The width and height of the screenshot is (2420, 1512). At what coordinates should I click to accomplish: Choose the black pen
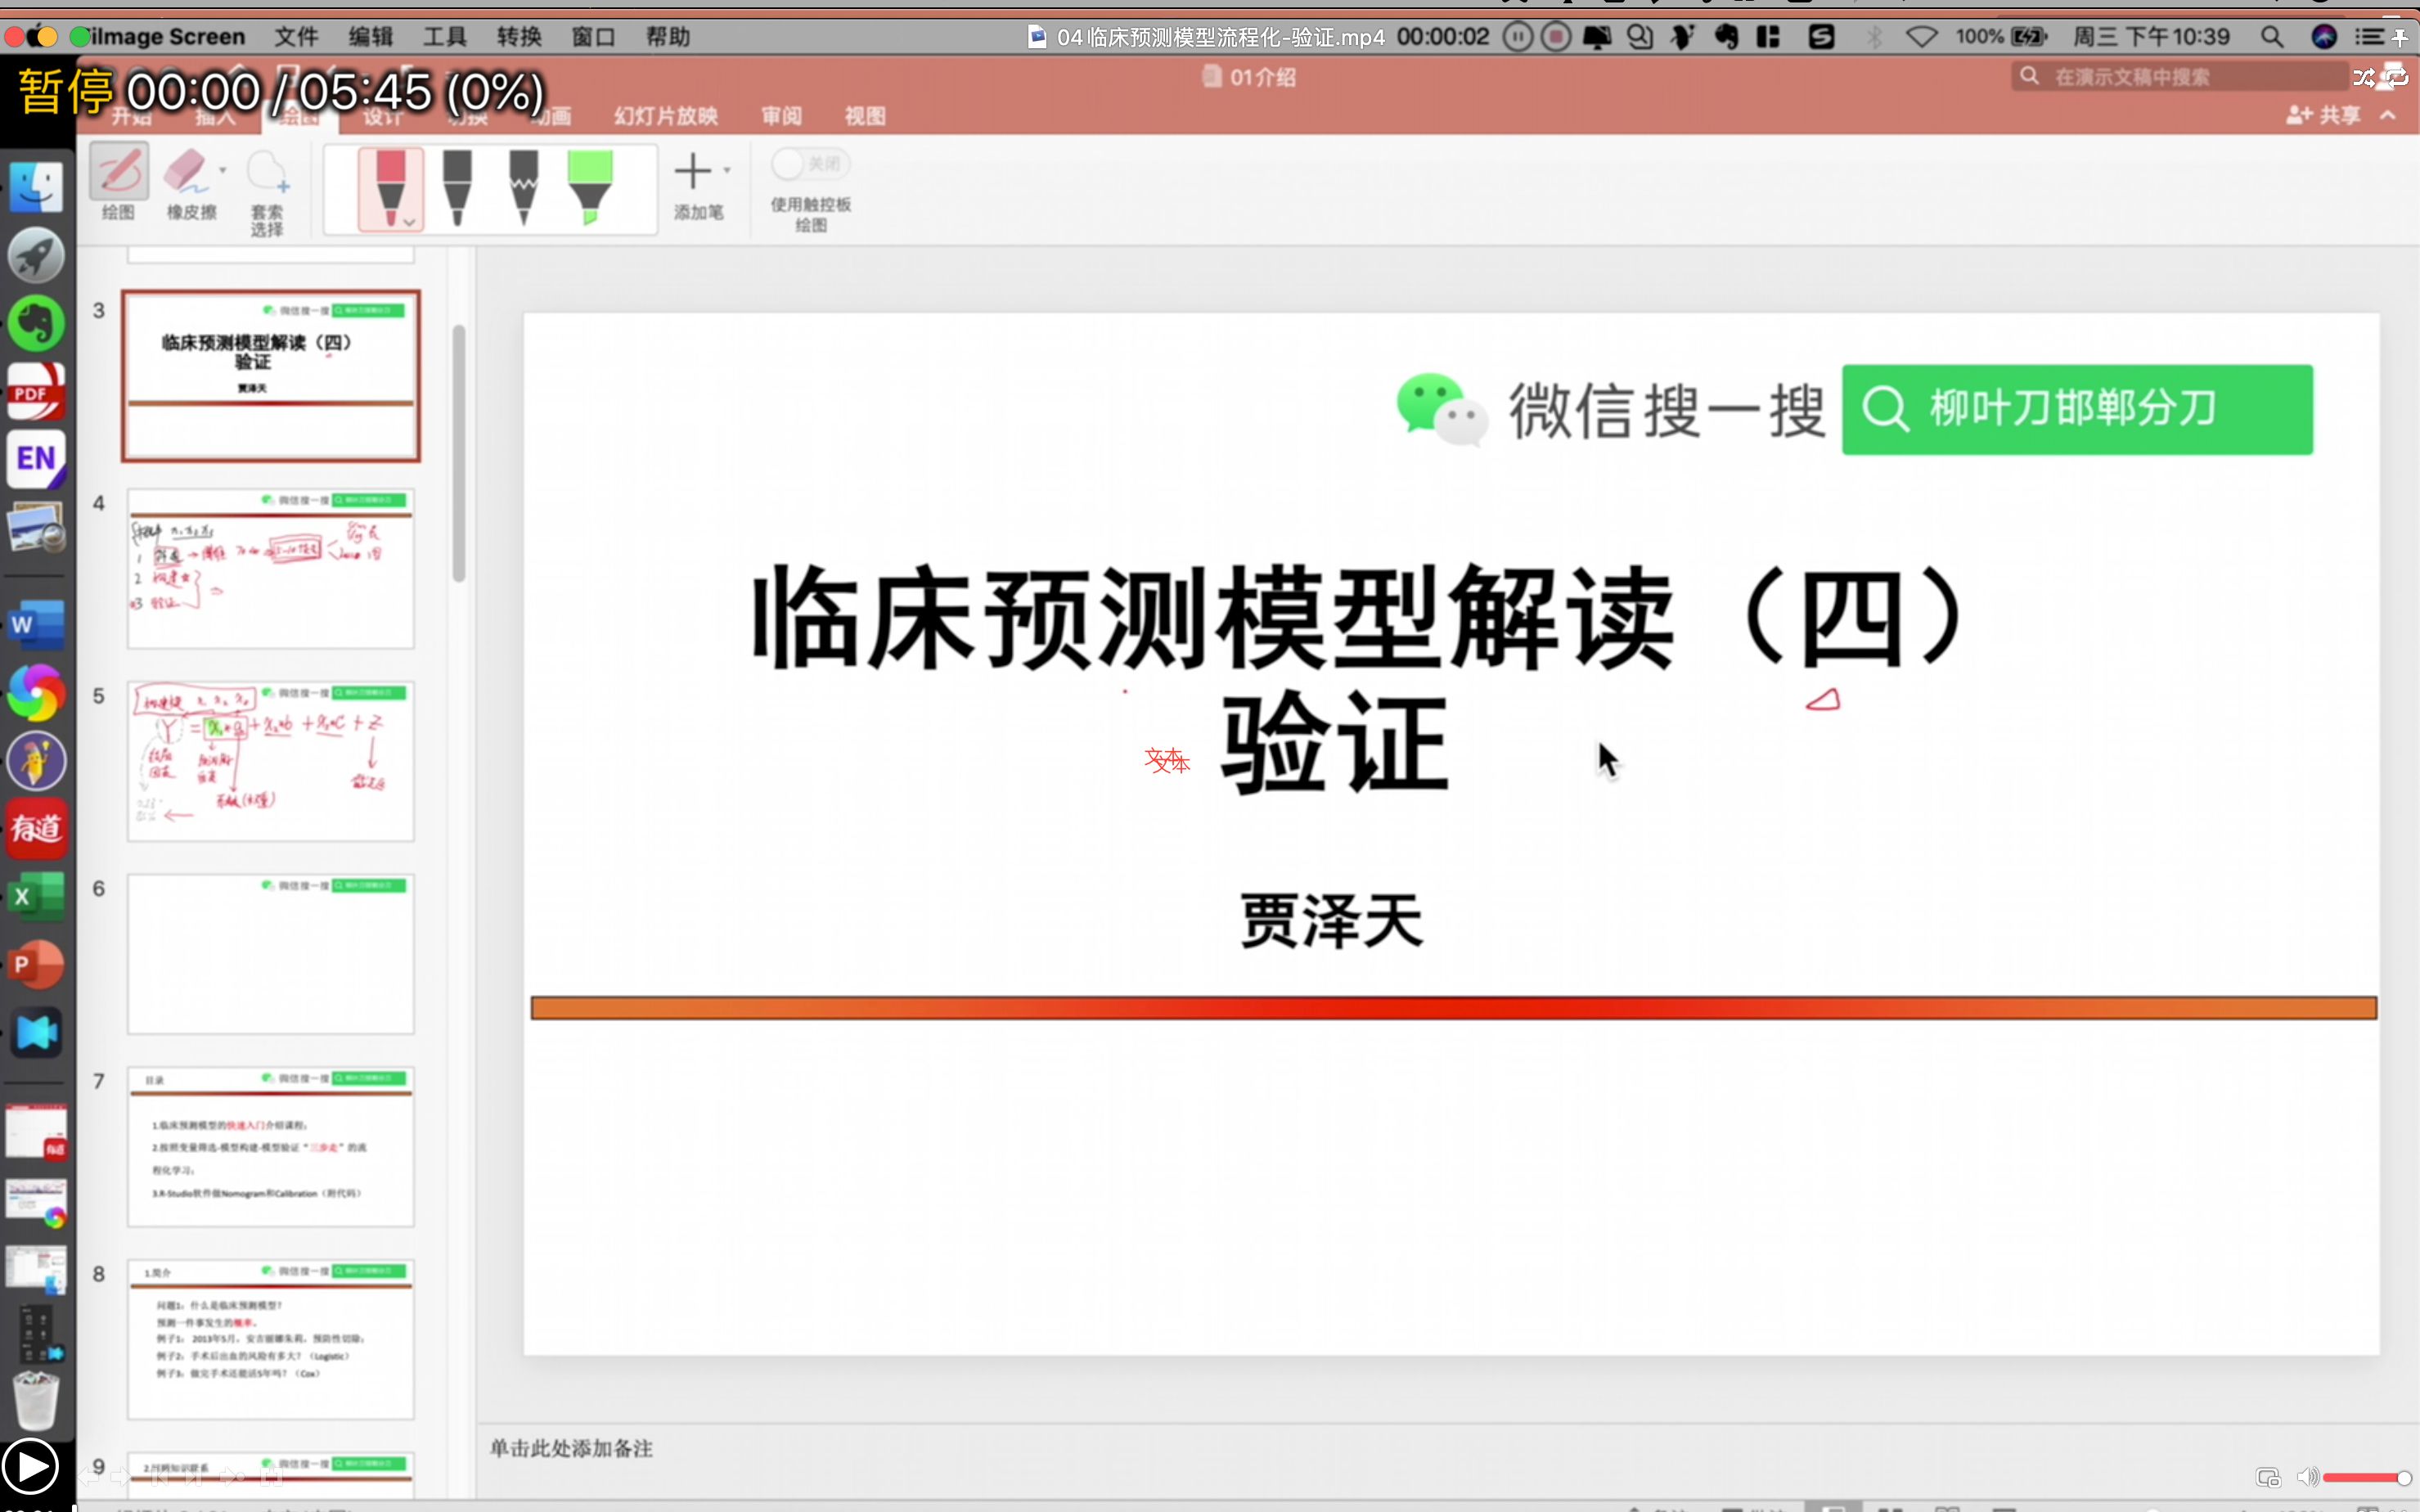[457, 187]
